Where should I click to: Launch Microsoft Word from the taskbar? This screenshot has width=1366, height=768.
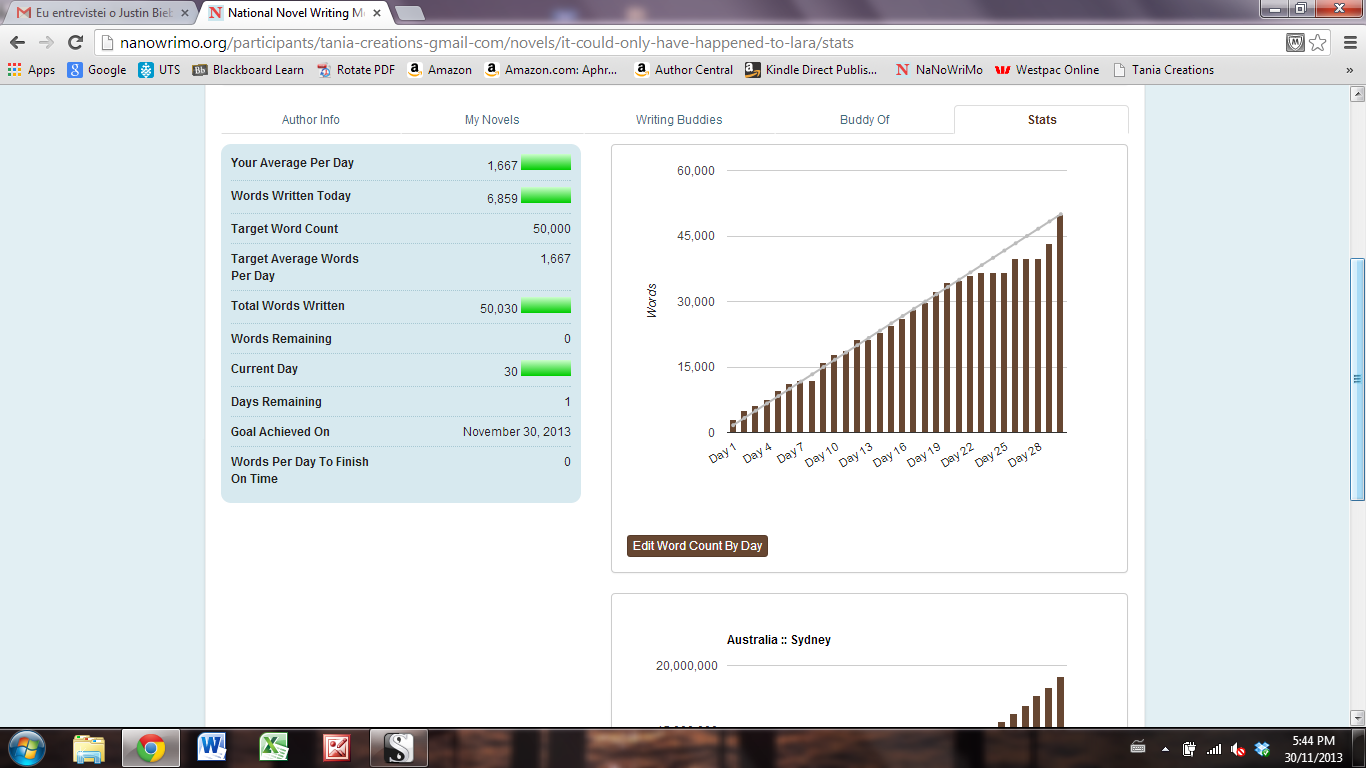point(212,747)
